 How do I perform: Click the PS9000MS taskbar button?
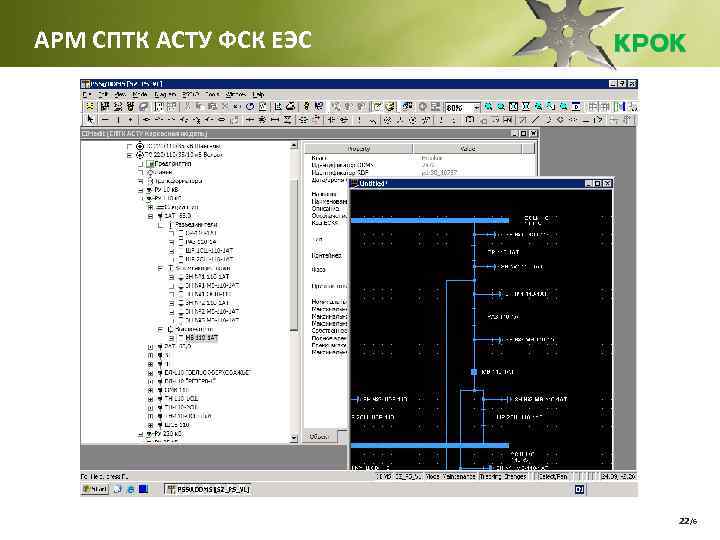coord(209,489)
